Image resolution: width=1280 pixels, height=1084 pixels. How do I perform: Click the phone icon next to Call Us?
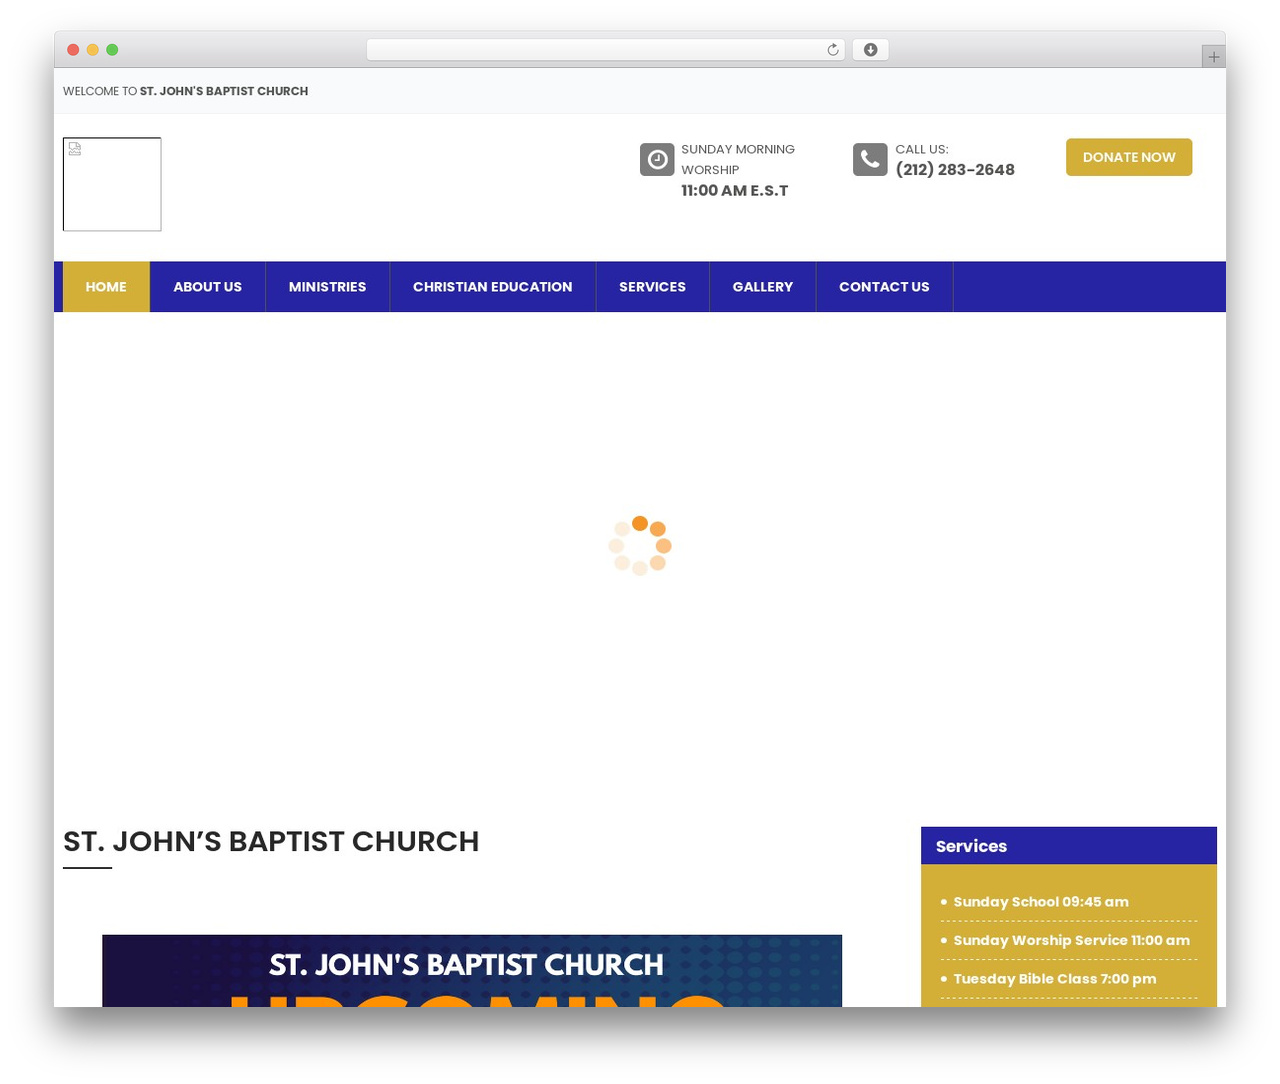click(870, 159)
